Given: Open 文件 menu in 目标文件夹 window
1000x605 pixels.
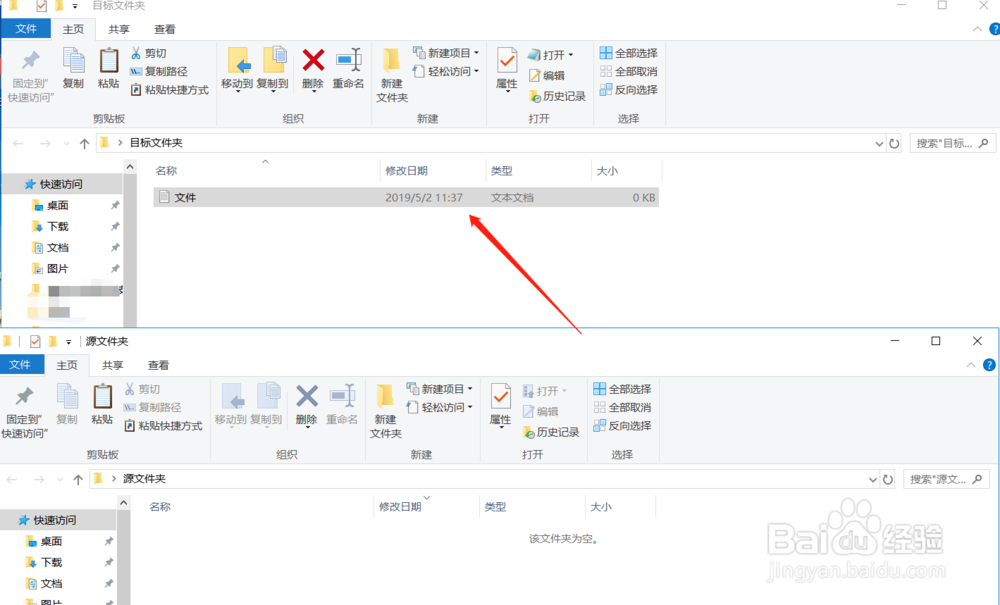Looking at the screenshot, I should (x=26, y=29).
